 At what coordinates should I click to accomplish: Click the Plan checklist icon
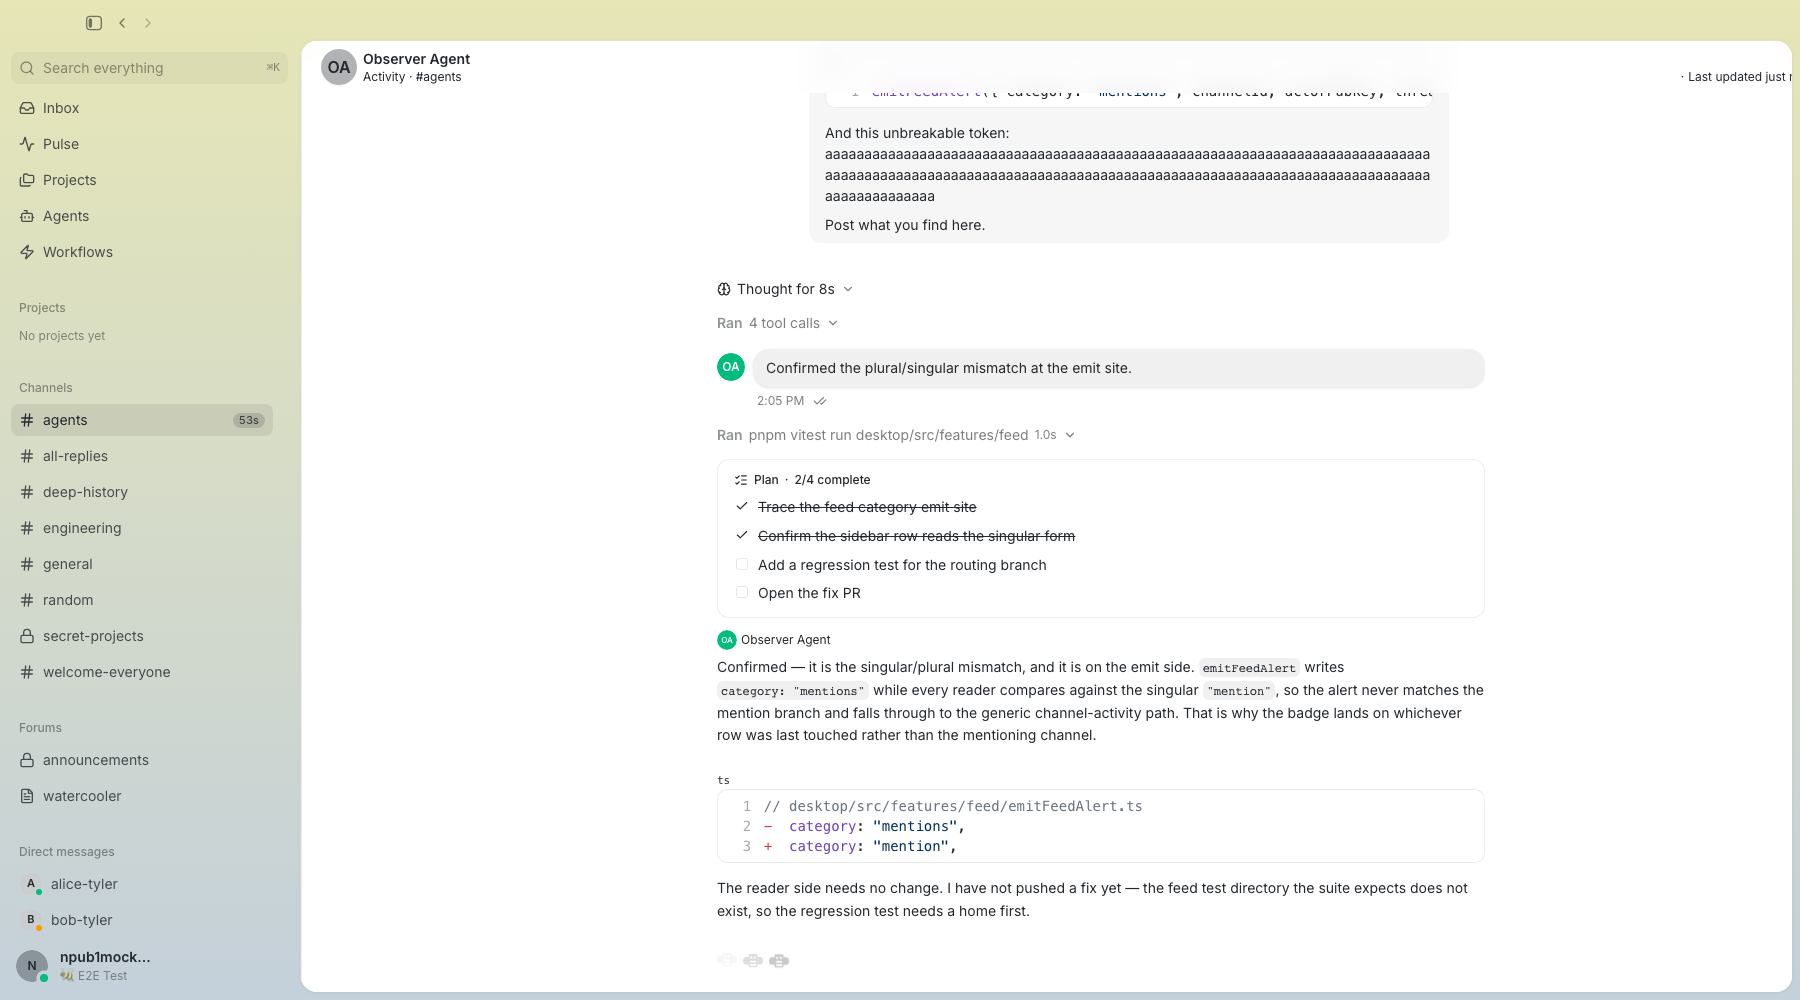click(x=741, y=480)
